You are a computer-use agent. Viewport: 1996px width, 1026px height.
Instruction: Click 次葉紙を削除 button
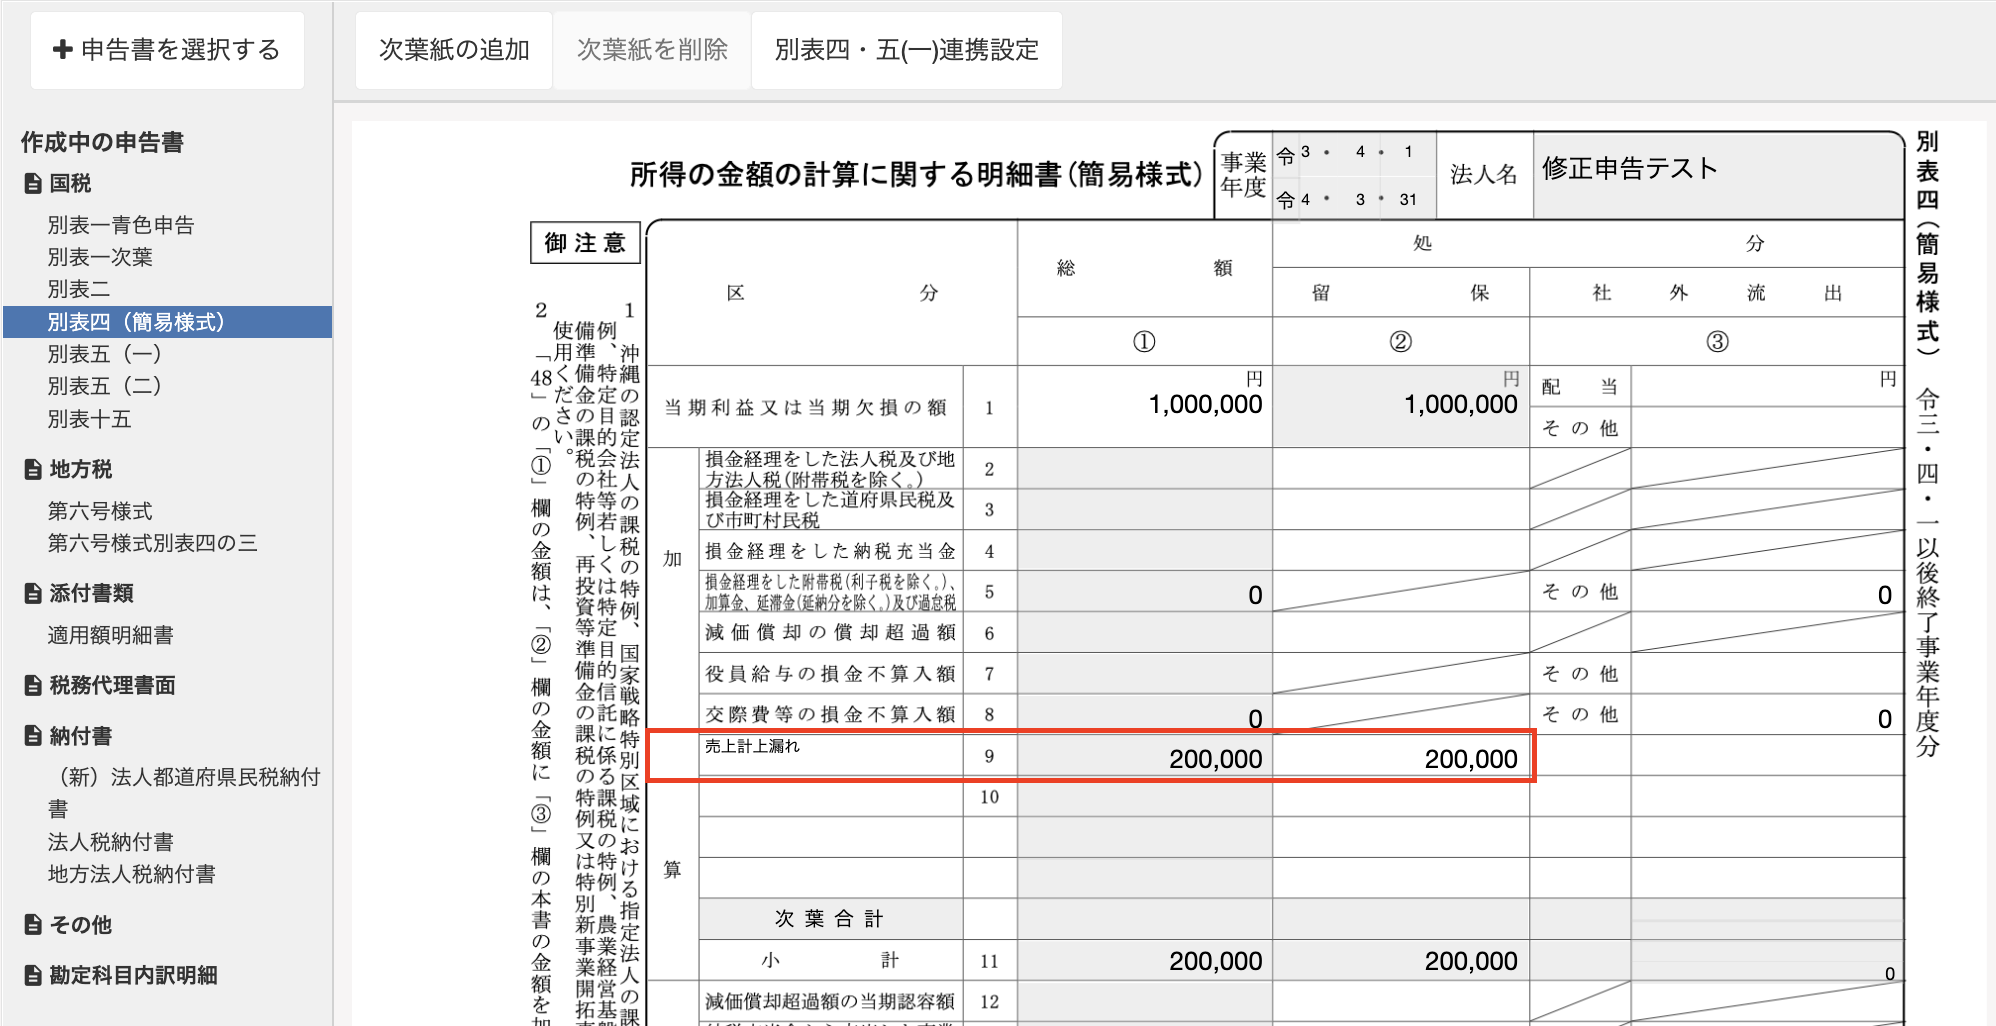(x=652, y=50)
